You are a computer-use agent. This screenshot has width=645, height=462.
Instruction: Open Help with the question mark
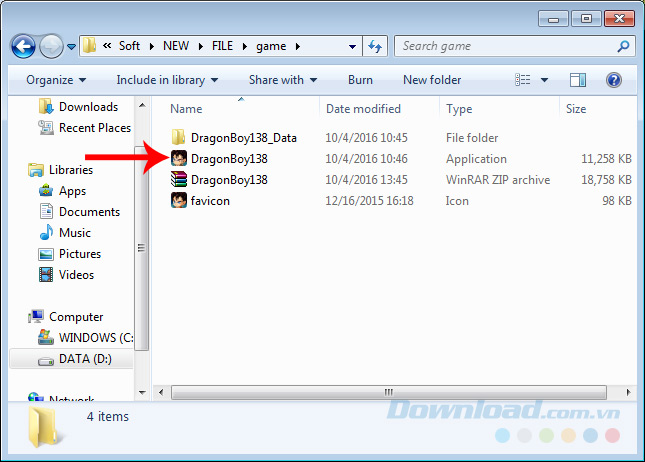614,80
